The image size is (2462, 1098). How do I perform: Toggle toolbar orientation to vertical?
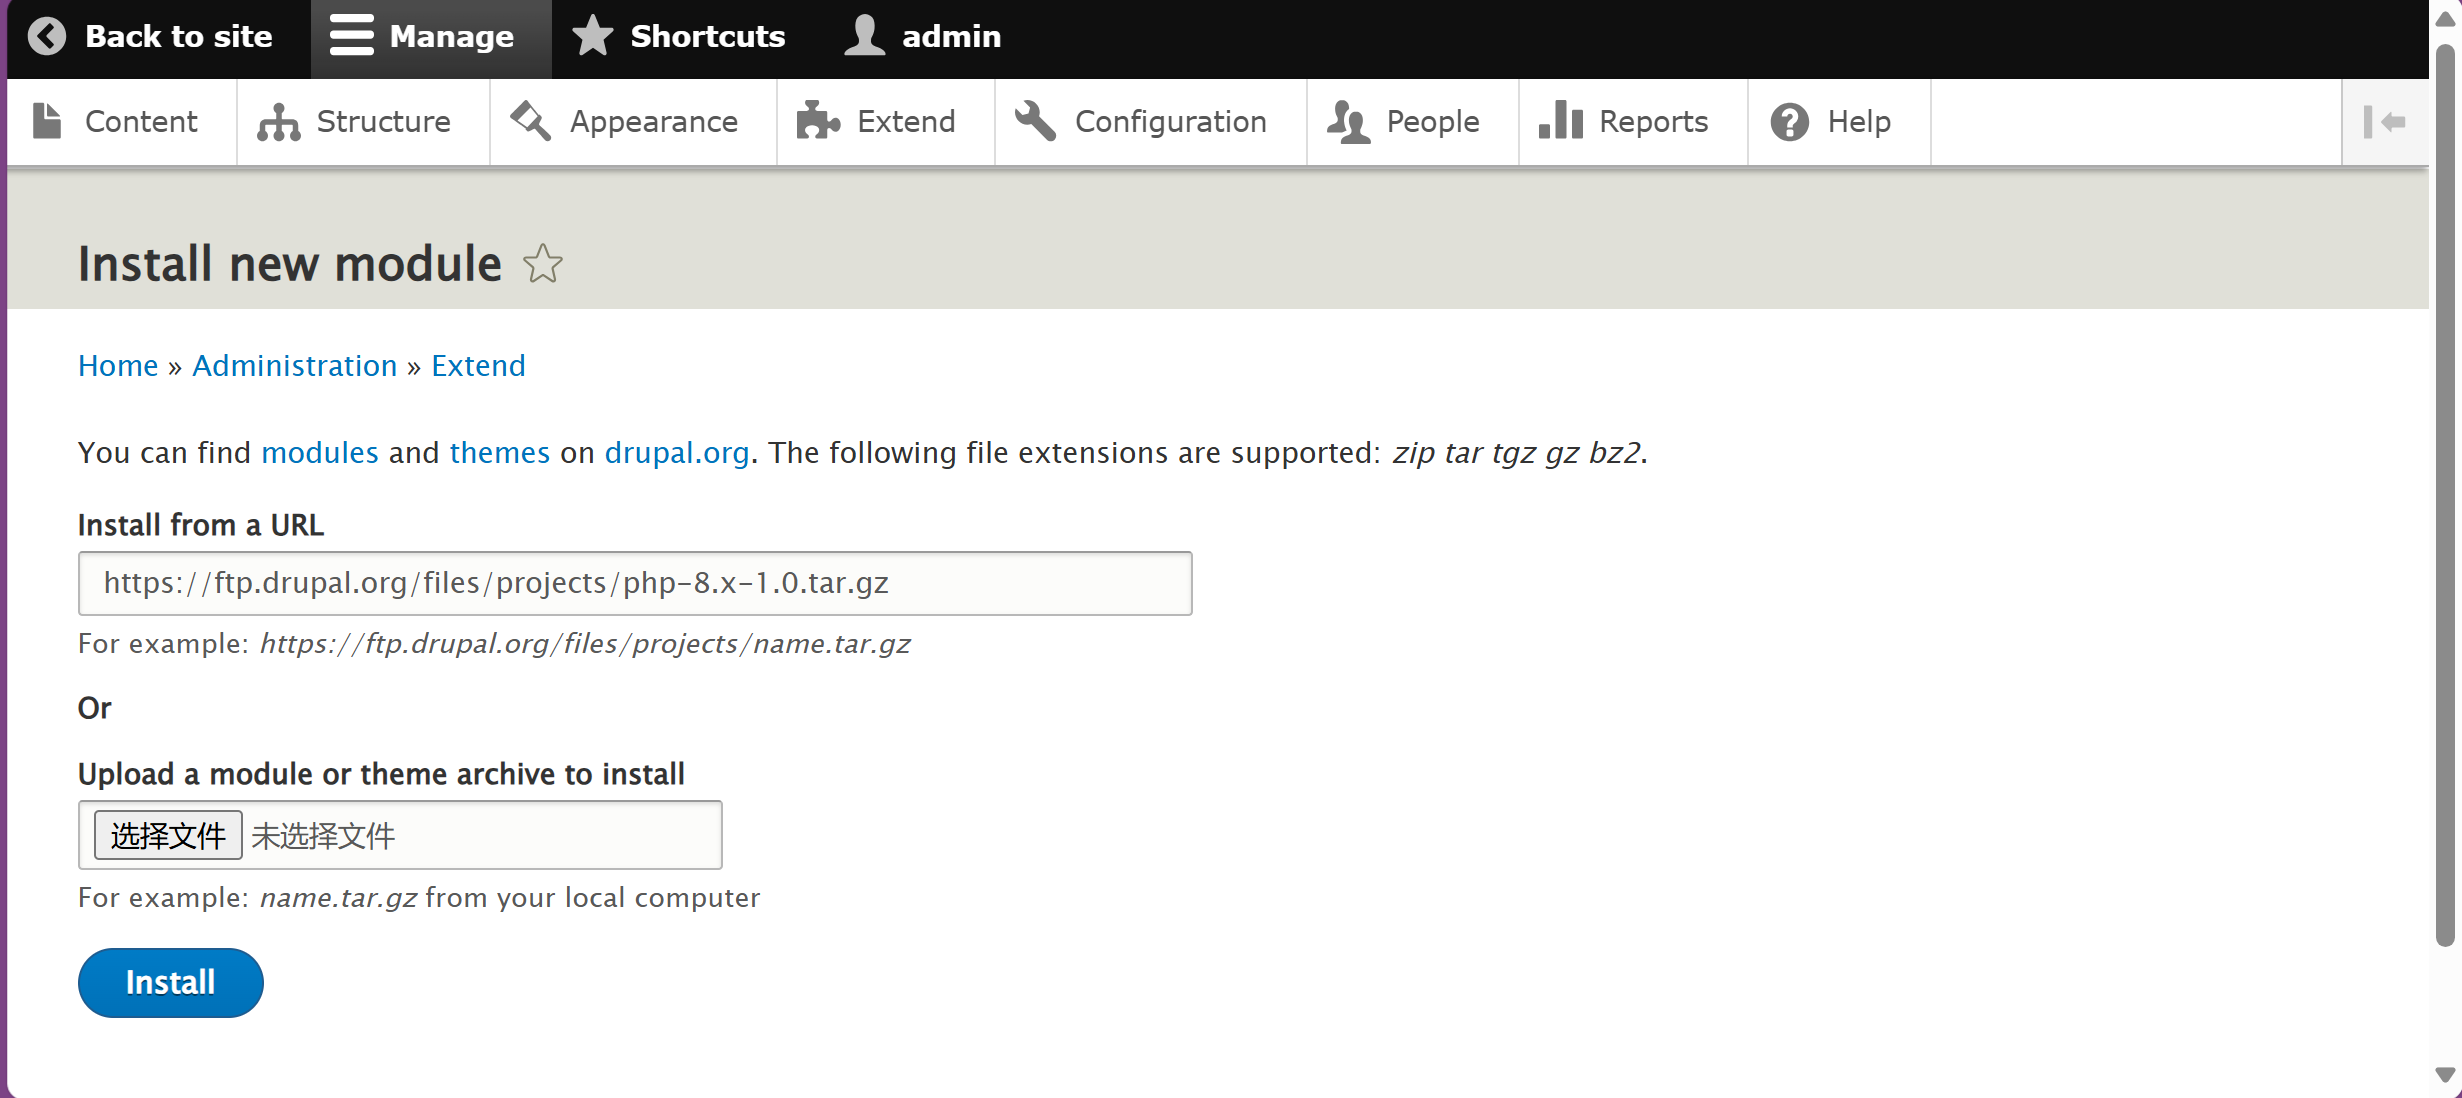click(x=2384, y=122)
